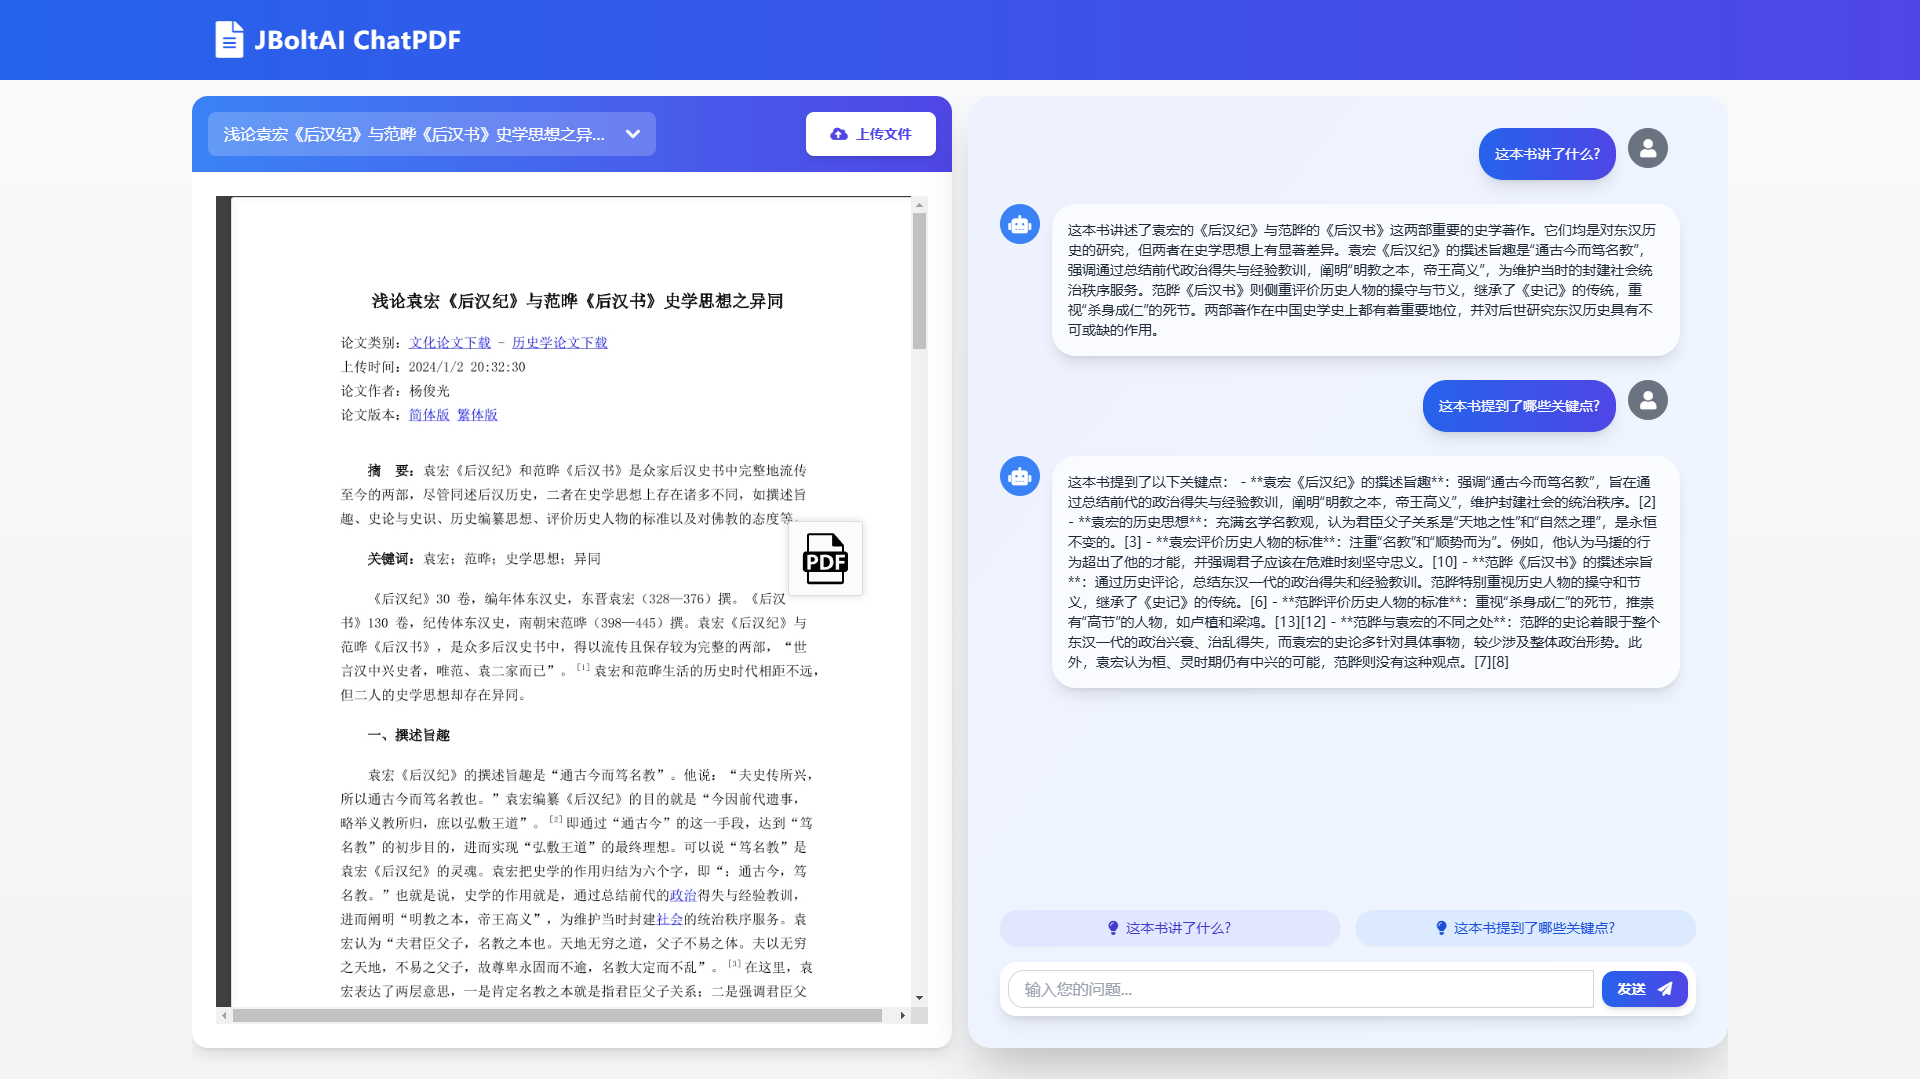The width and height of the screenshot is (1920, 1079).
Task: Click the 发送 send button
Action: click(1645, 989)
